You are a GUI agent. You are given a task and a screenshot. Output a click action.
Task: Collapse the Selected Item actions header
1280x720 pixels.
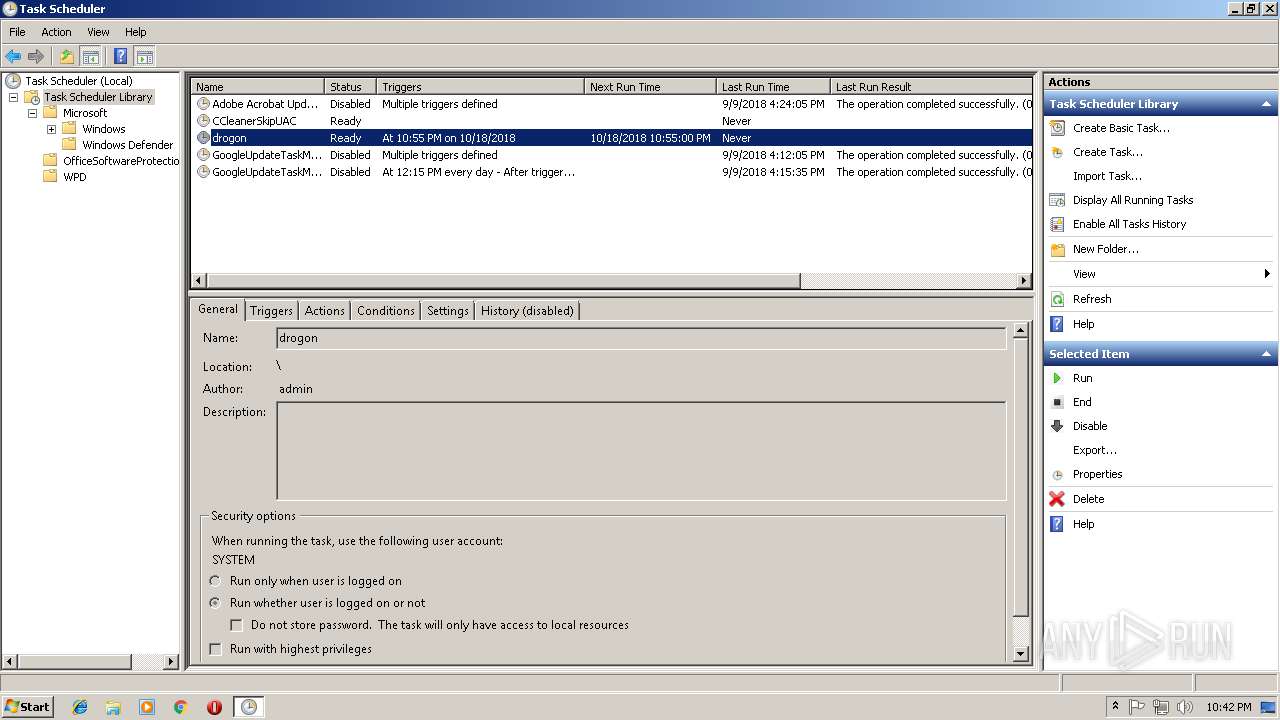(1266, 354)
